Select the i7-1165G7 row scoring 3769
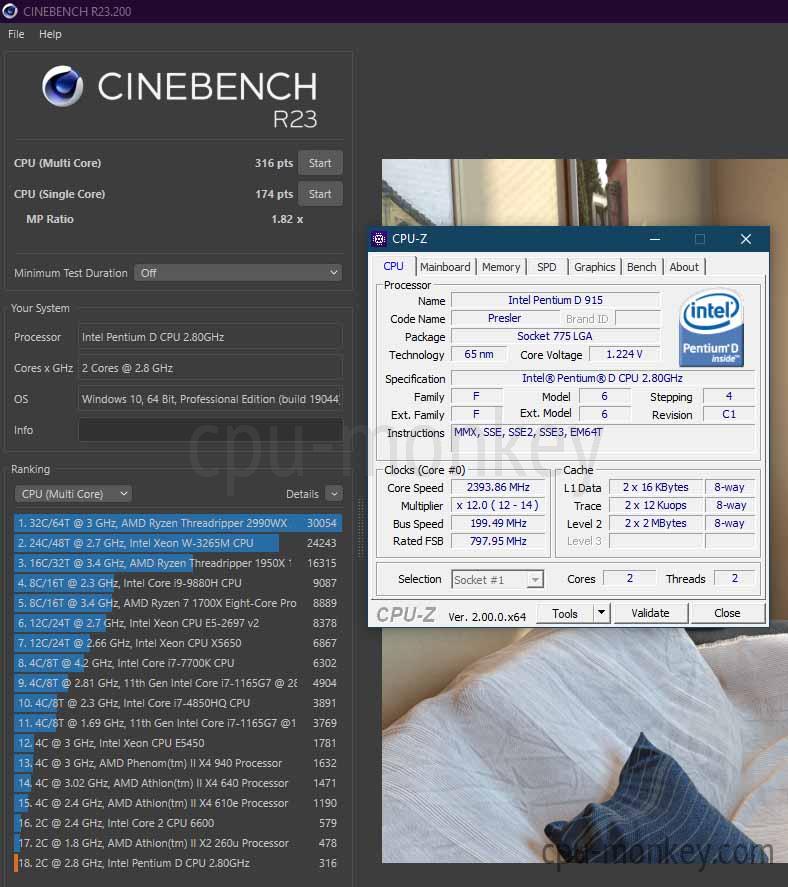This screenshot has height=887, width=788. tap(178, 724)
